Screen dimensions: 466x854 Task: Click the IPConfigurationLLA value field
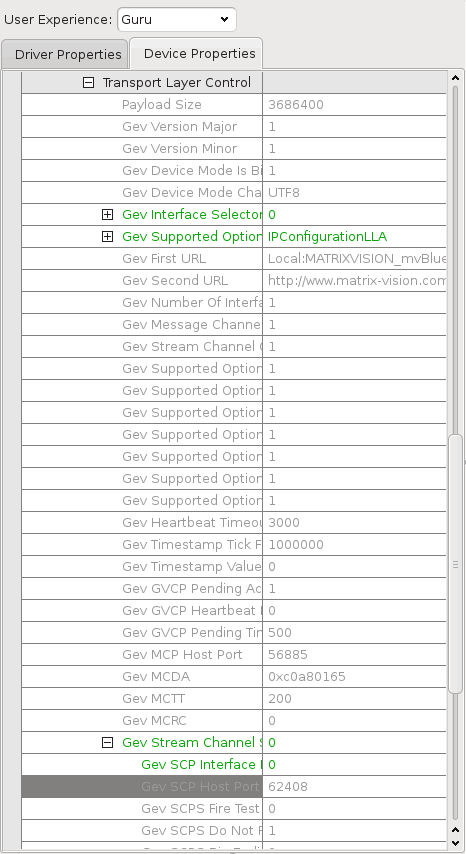pyautogui.click(x=354, y=236)
